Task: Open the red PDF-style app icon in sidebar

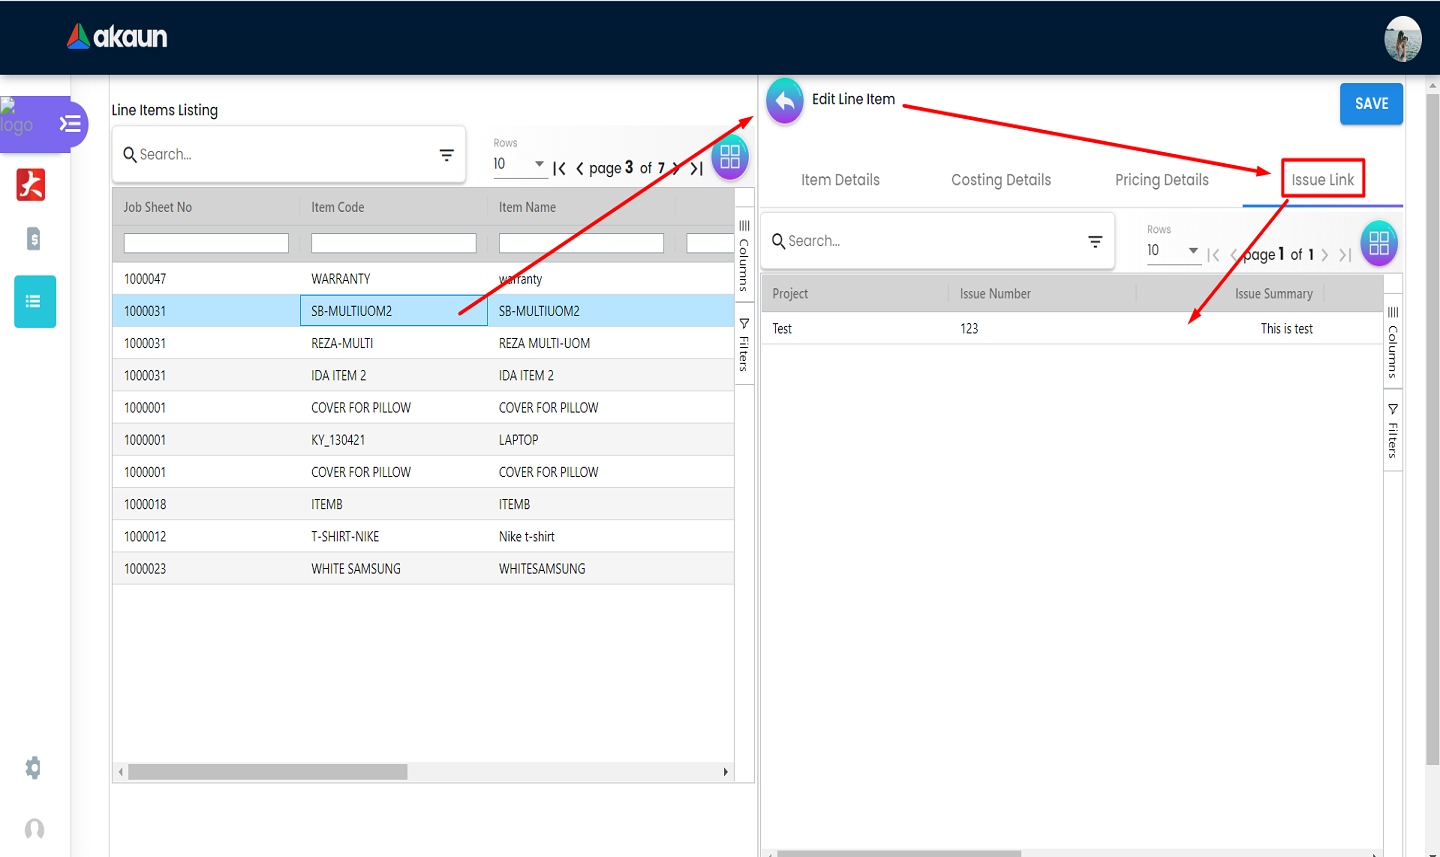Action: tap(31, 185)
